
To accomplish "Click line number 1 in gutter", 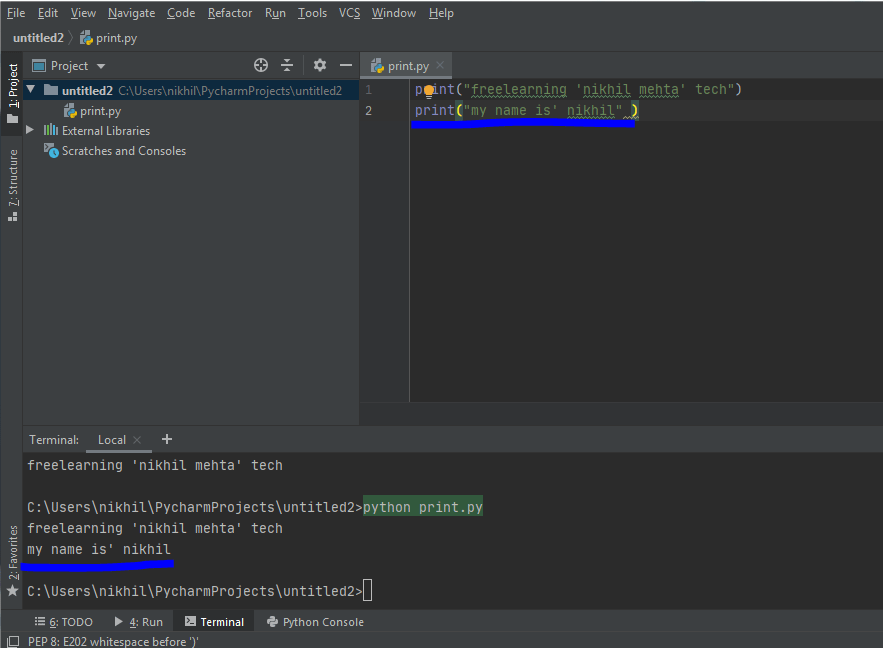I will pos(368,90).
